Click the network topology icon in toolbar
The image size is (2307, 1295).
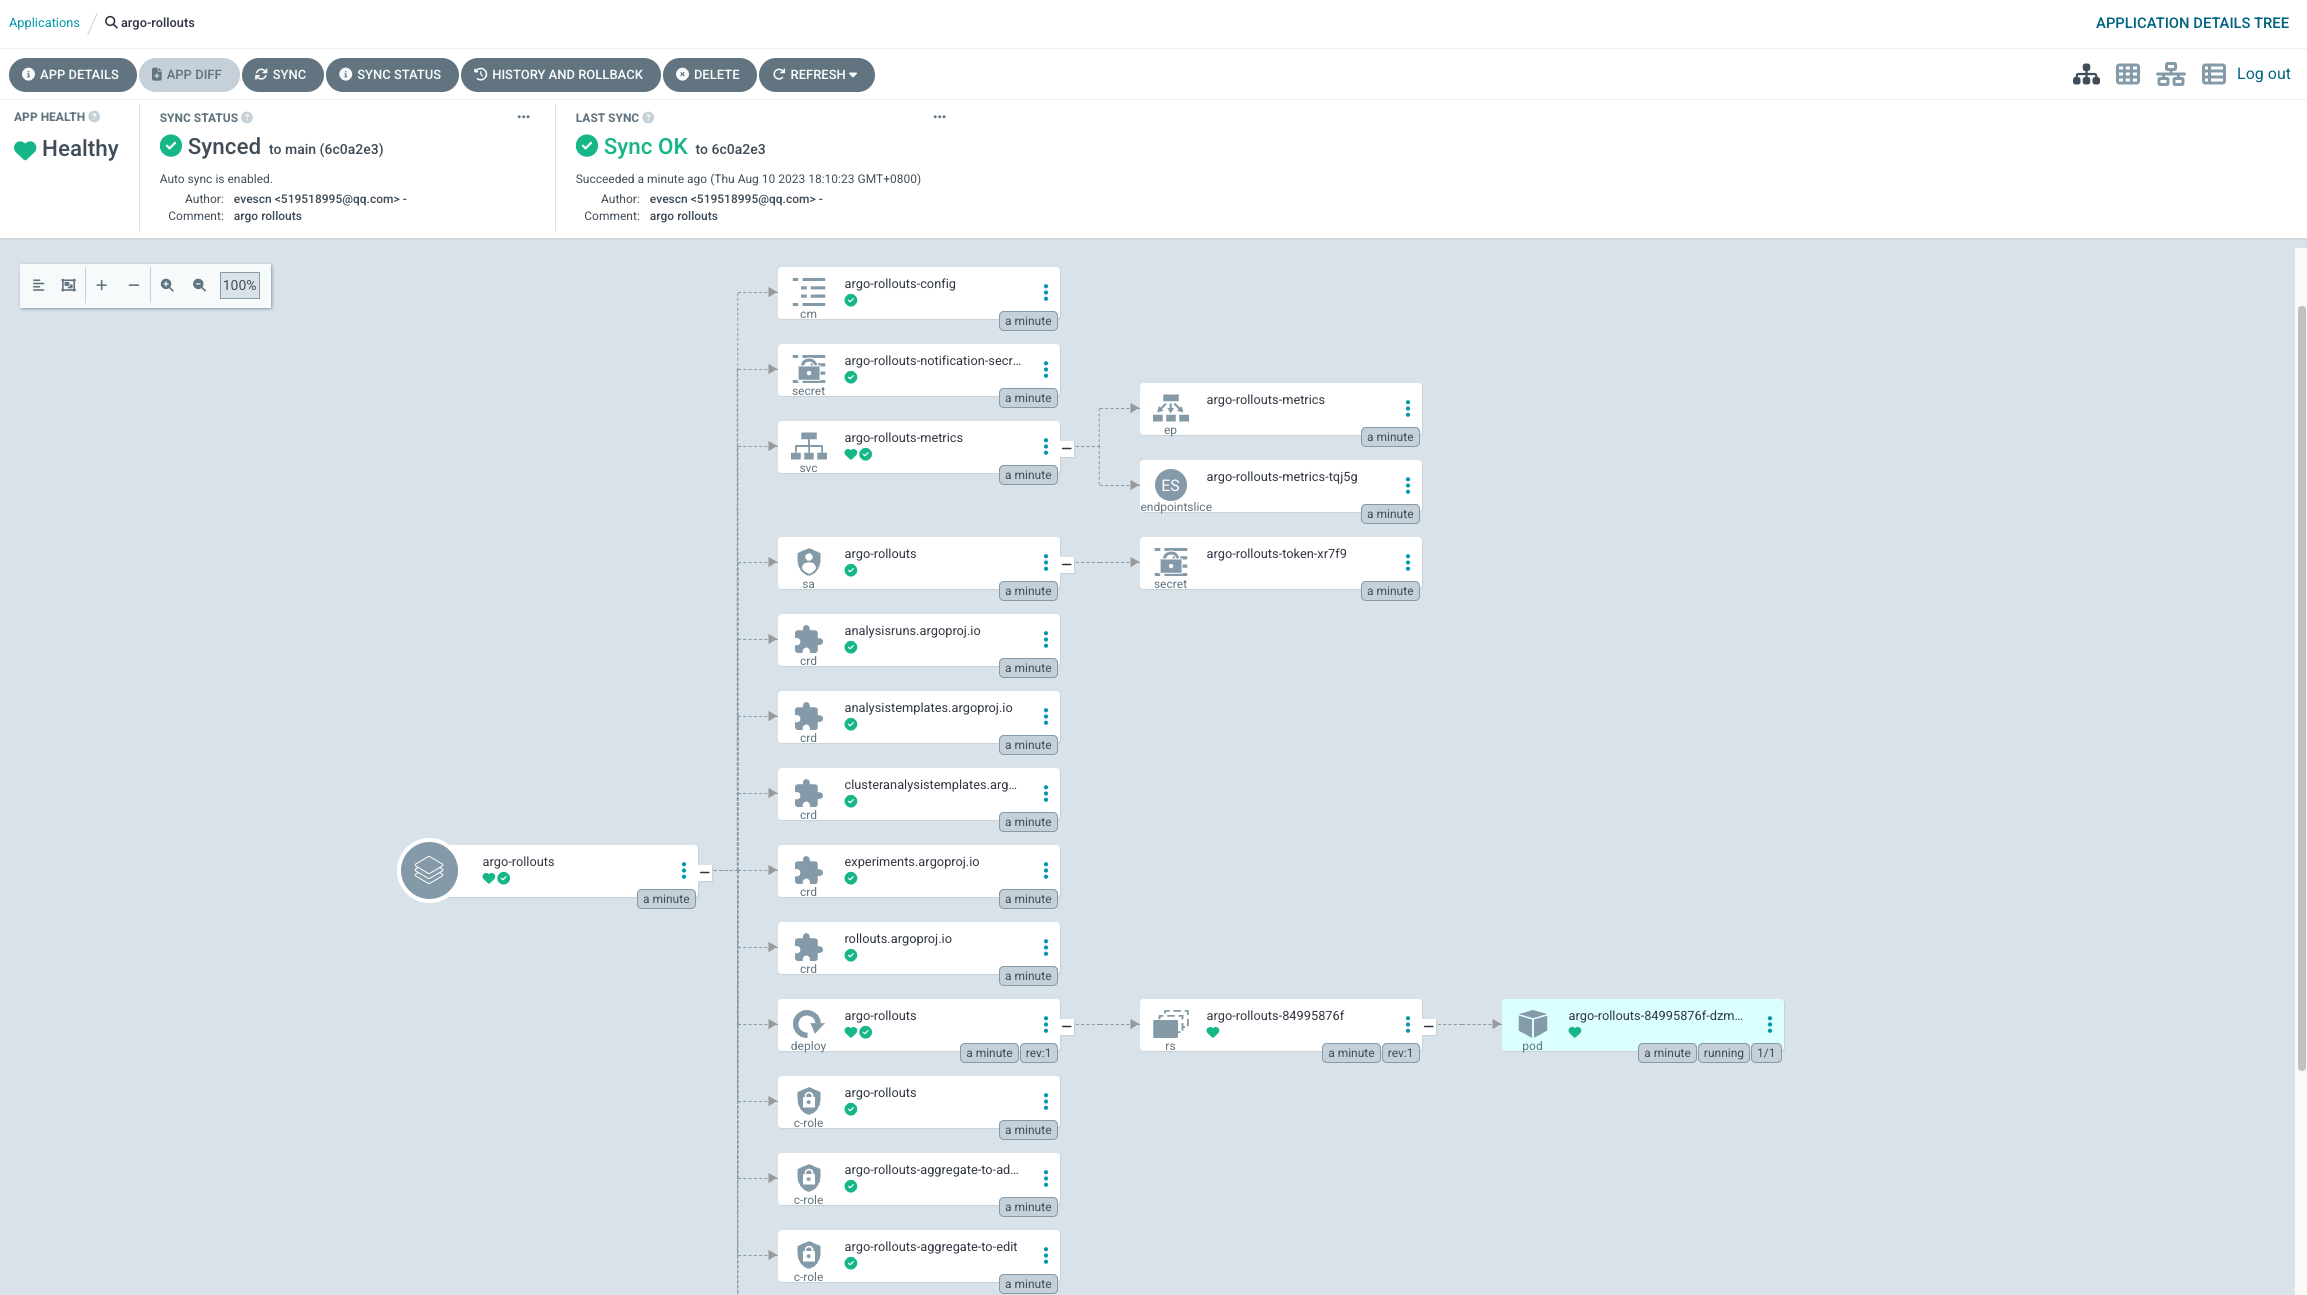[2169, 74]
